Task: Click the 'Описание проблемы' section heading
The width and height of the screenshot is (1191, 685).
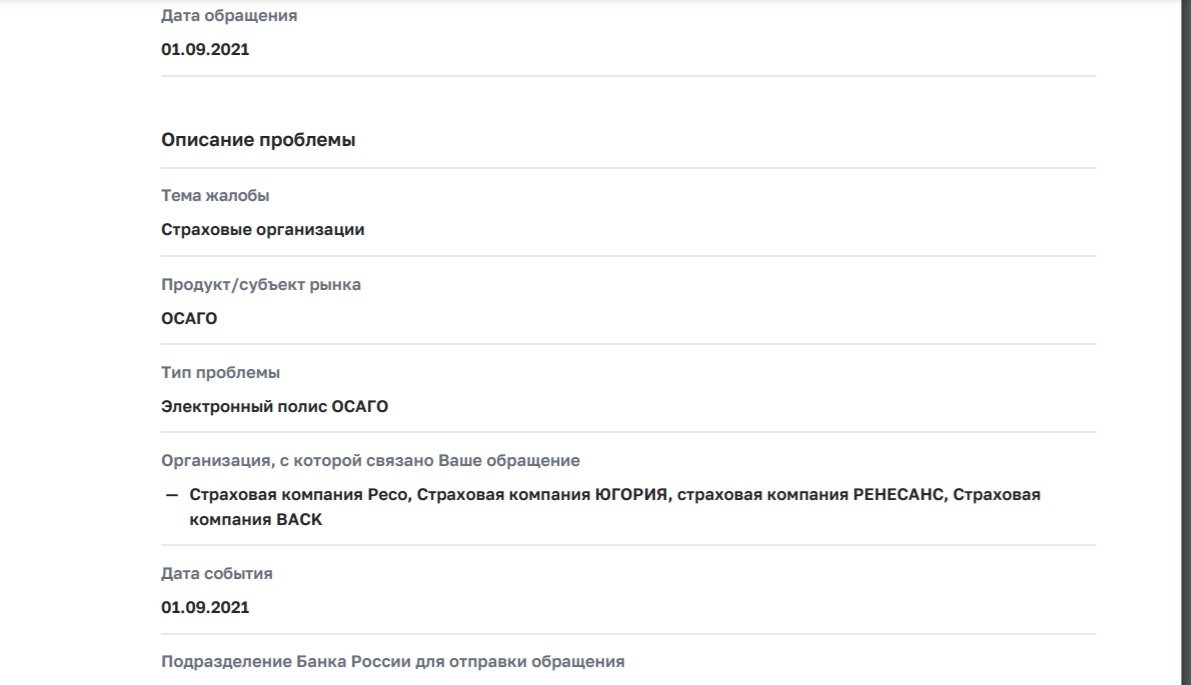Action: tap(258, 140)
